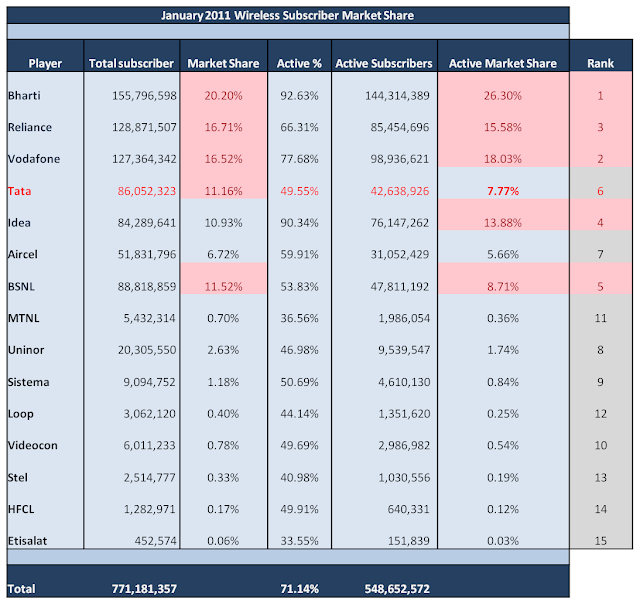Click the Etisalat player cell
The image size is (640, 604).
[x=27, y=541]
